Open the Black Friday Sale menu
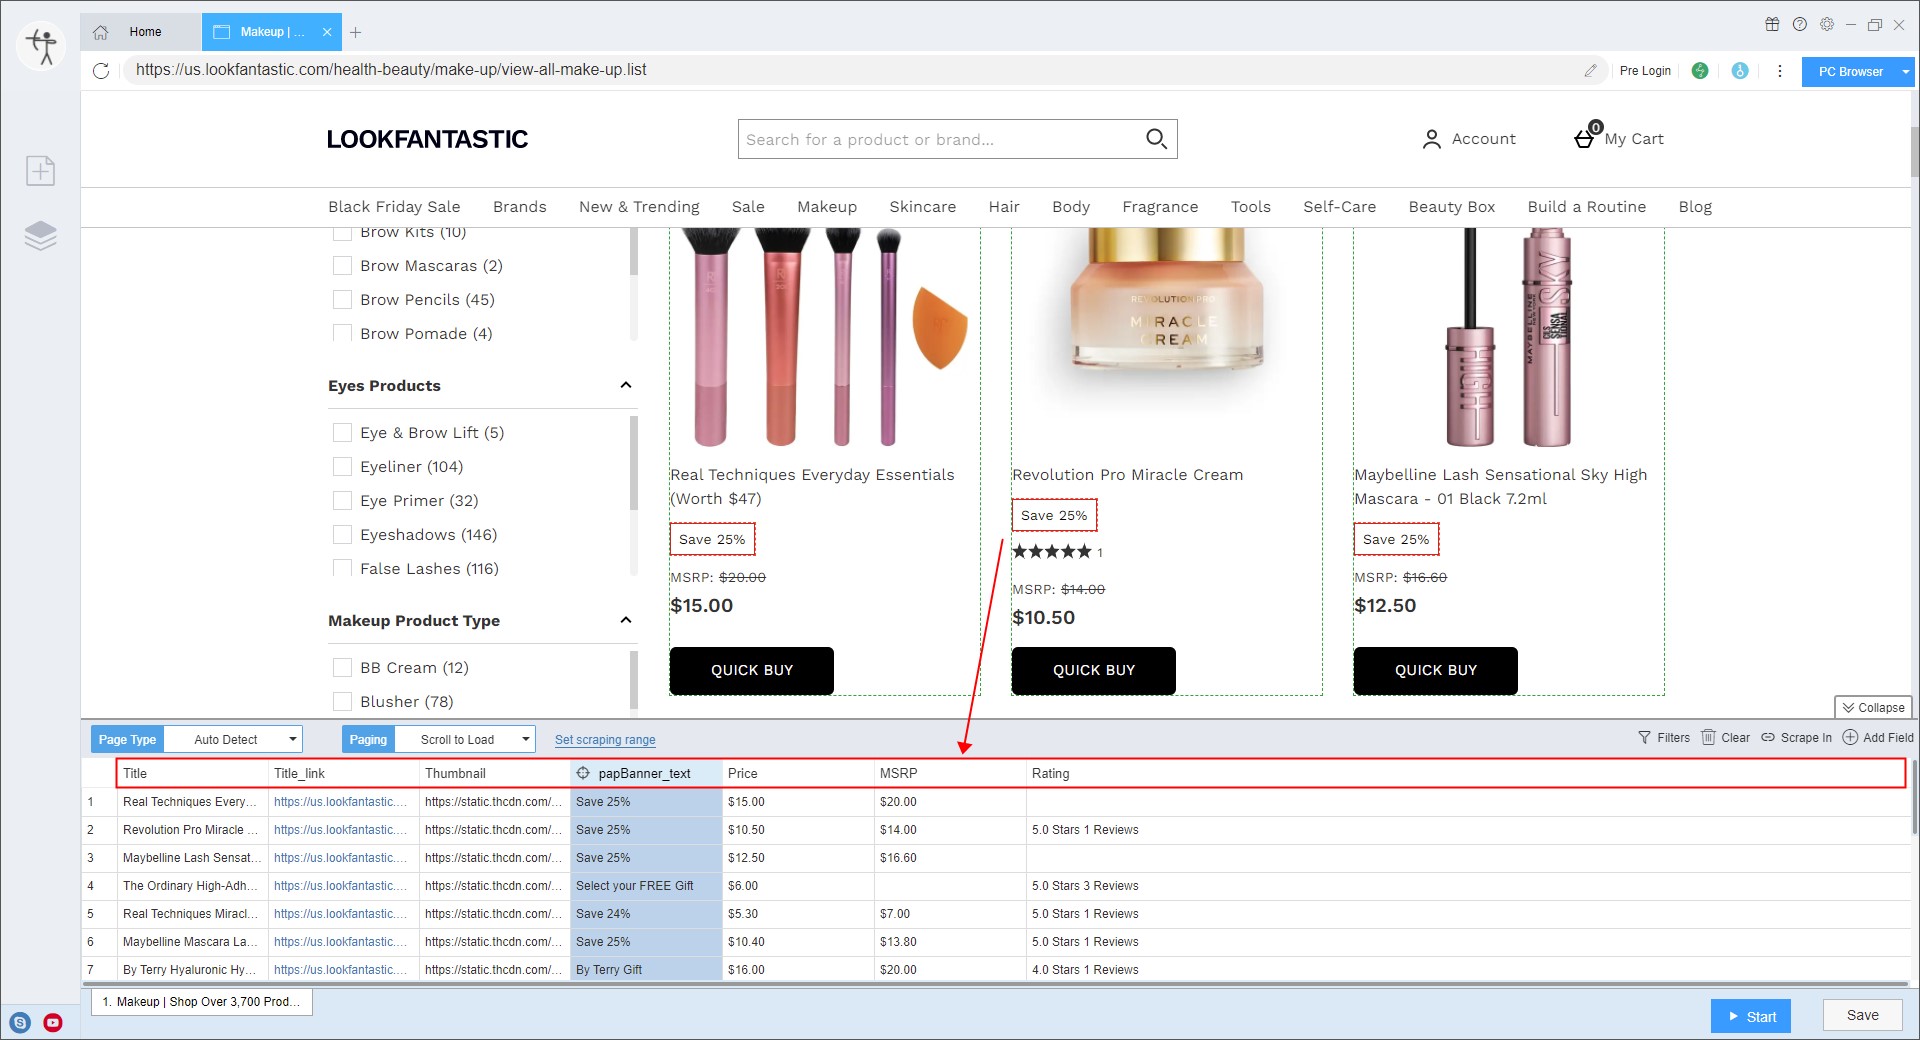The image size is (1920, 1040). [394, 207]
